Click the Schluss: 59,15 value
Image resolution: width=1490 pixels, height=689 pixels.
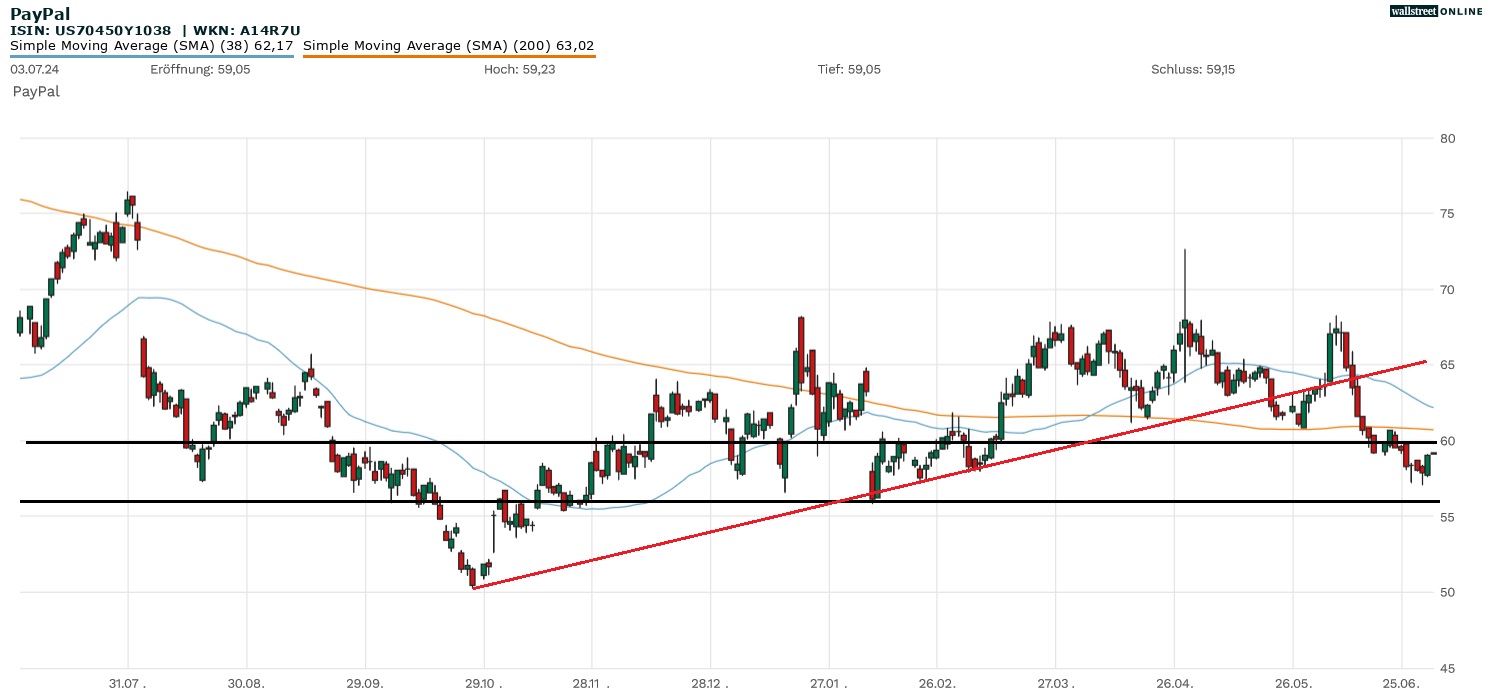click(x=1193, y=69)
